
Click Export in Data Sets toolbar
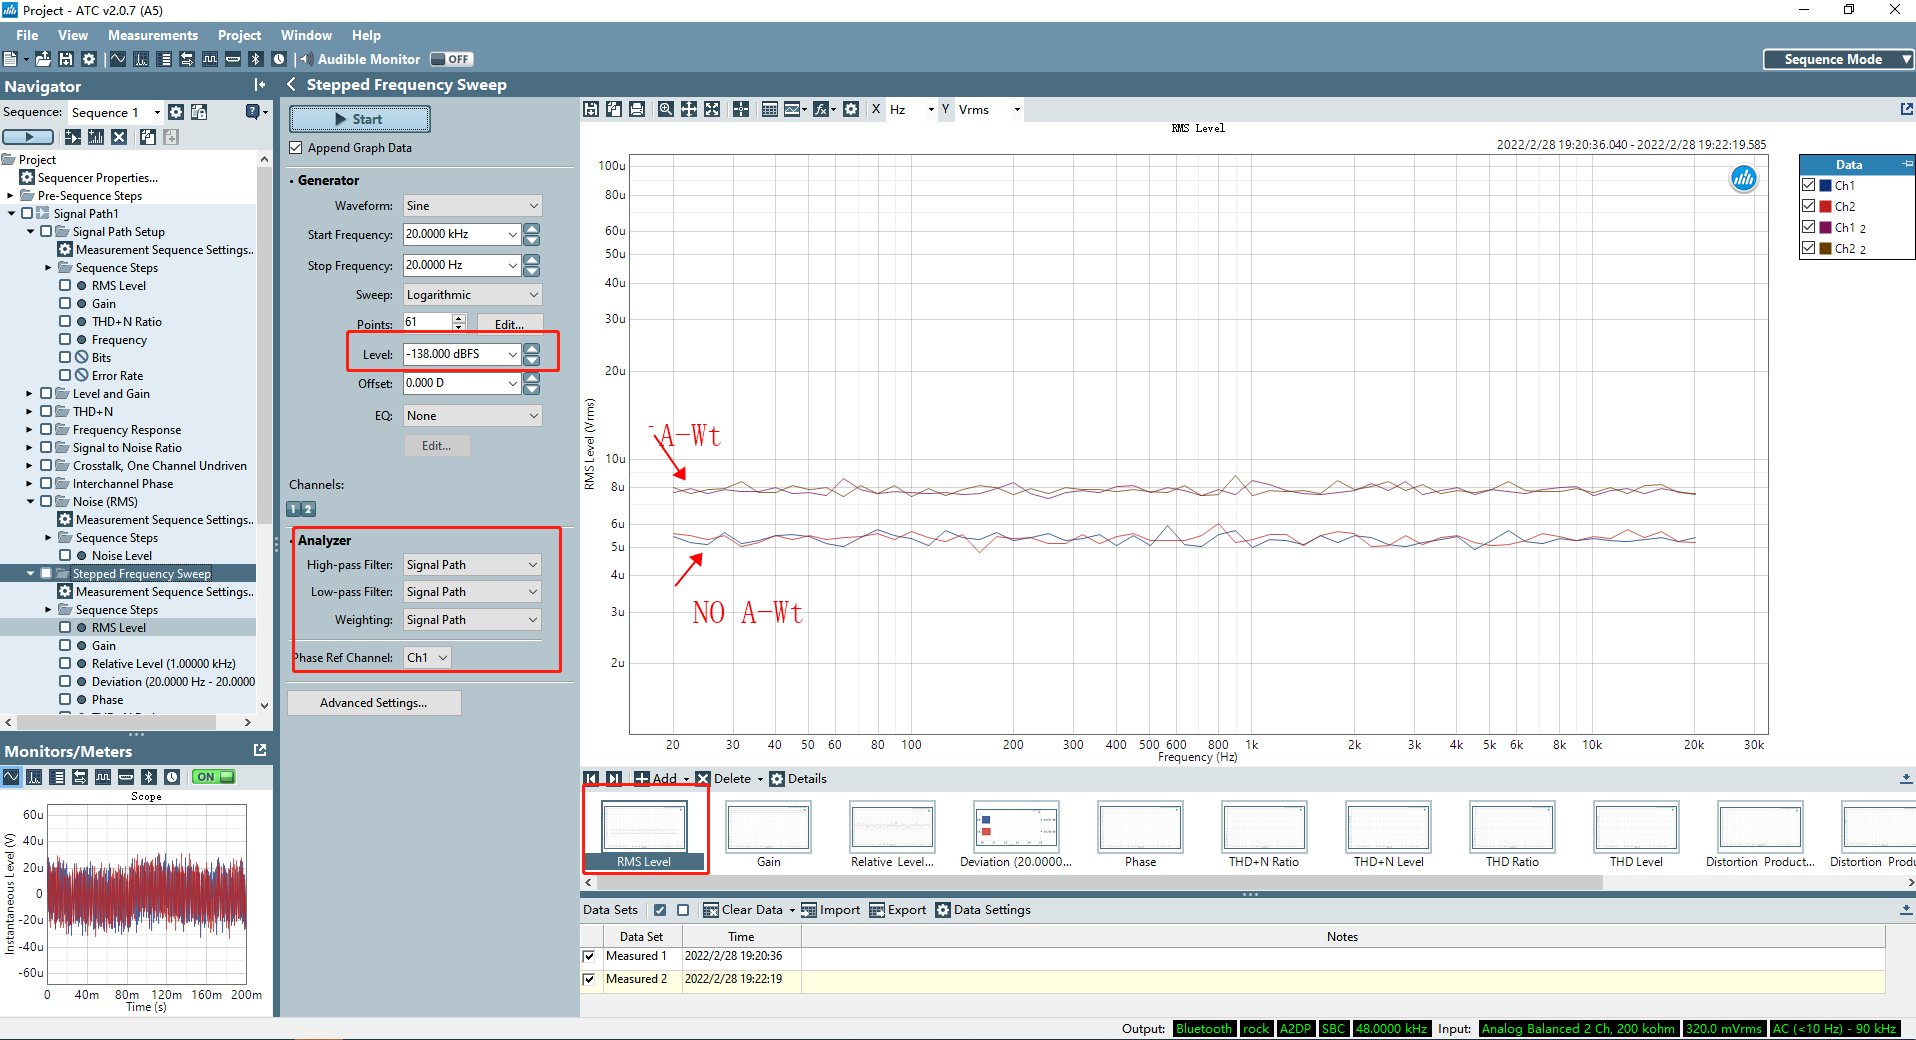897,910
